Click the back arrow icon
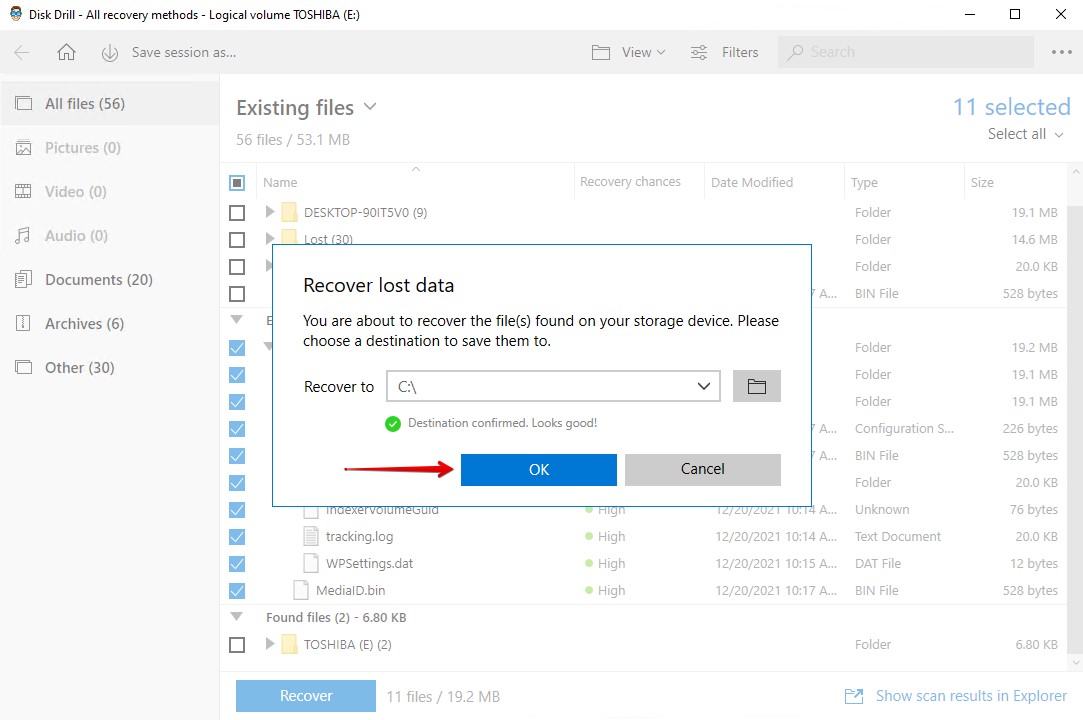This screenshot has height=720, width=1083. (22, 53)
